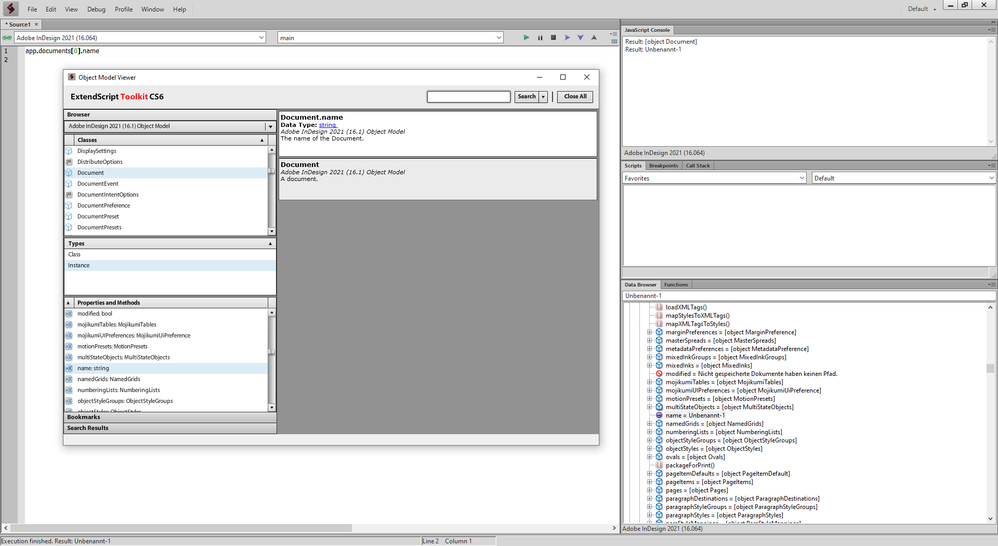Click the pause debugging icon
This screenshot has height=546, width=998.
(540, 38)
